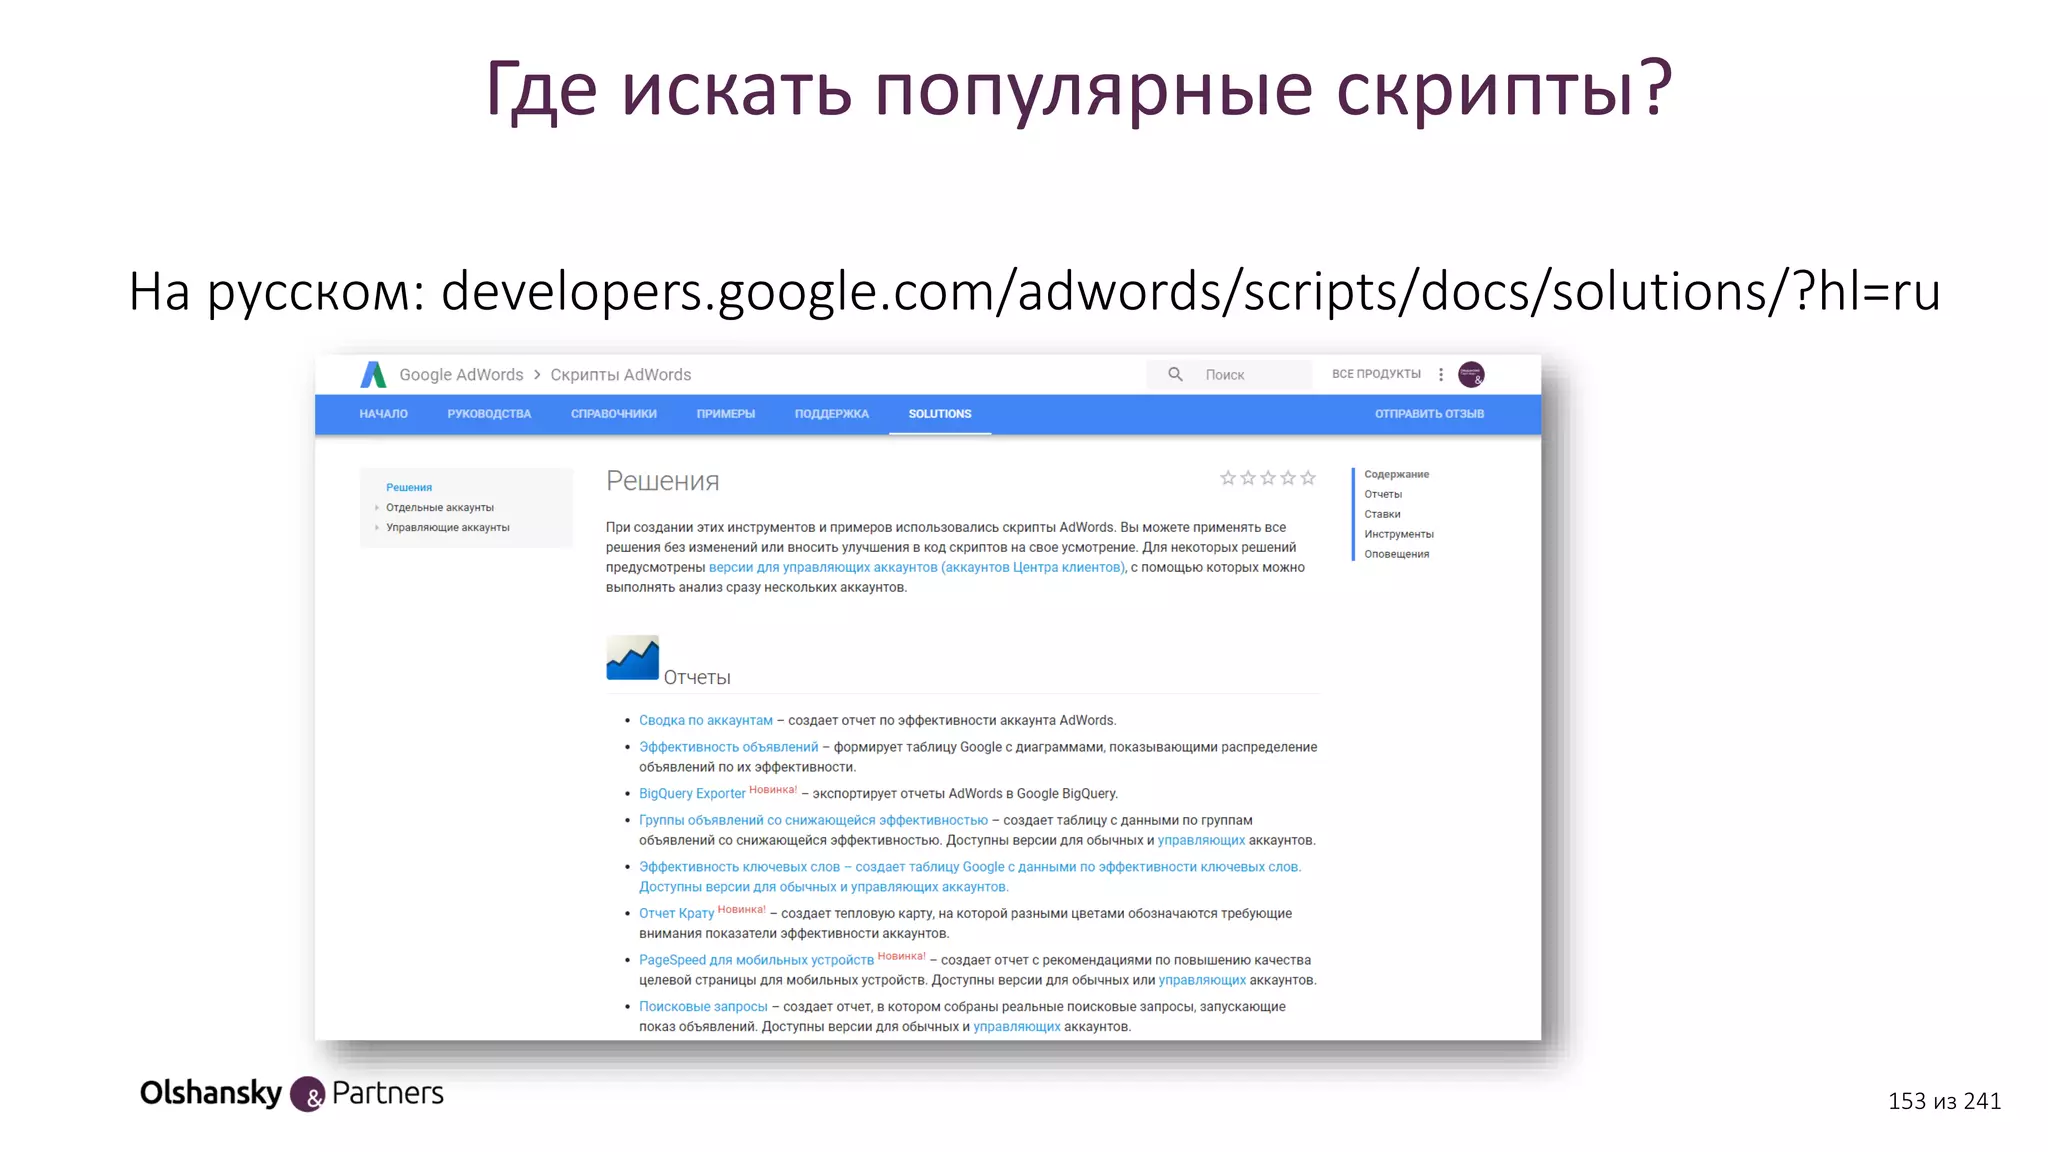Click the slide counter 153 из 241

[1944, 1101]
